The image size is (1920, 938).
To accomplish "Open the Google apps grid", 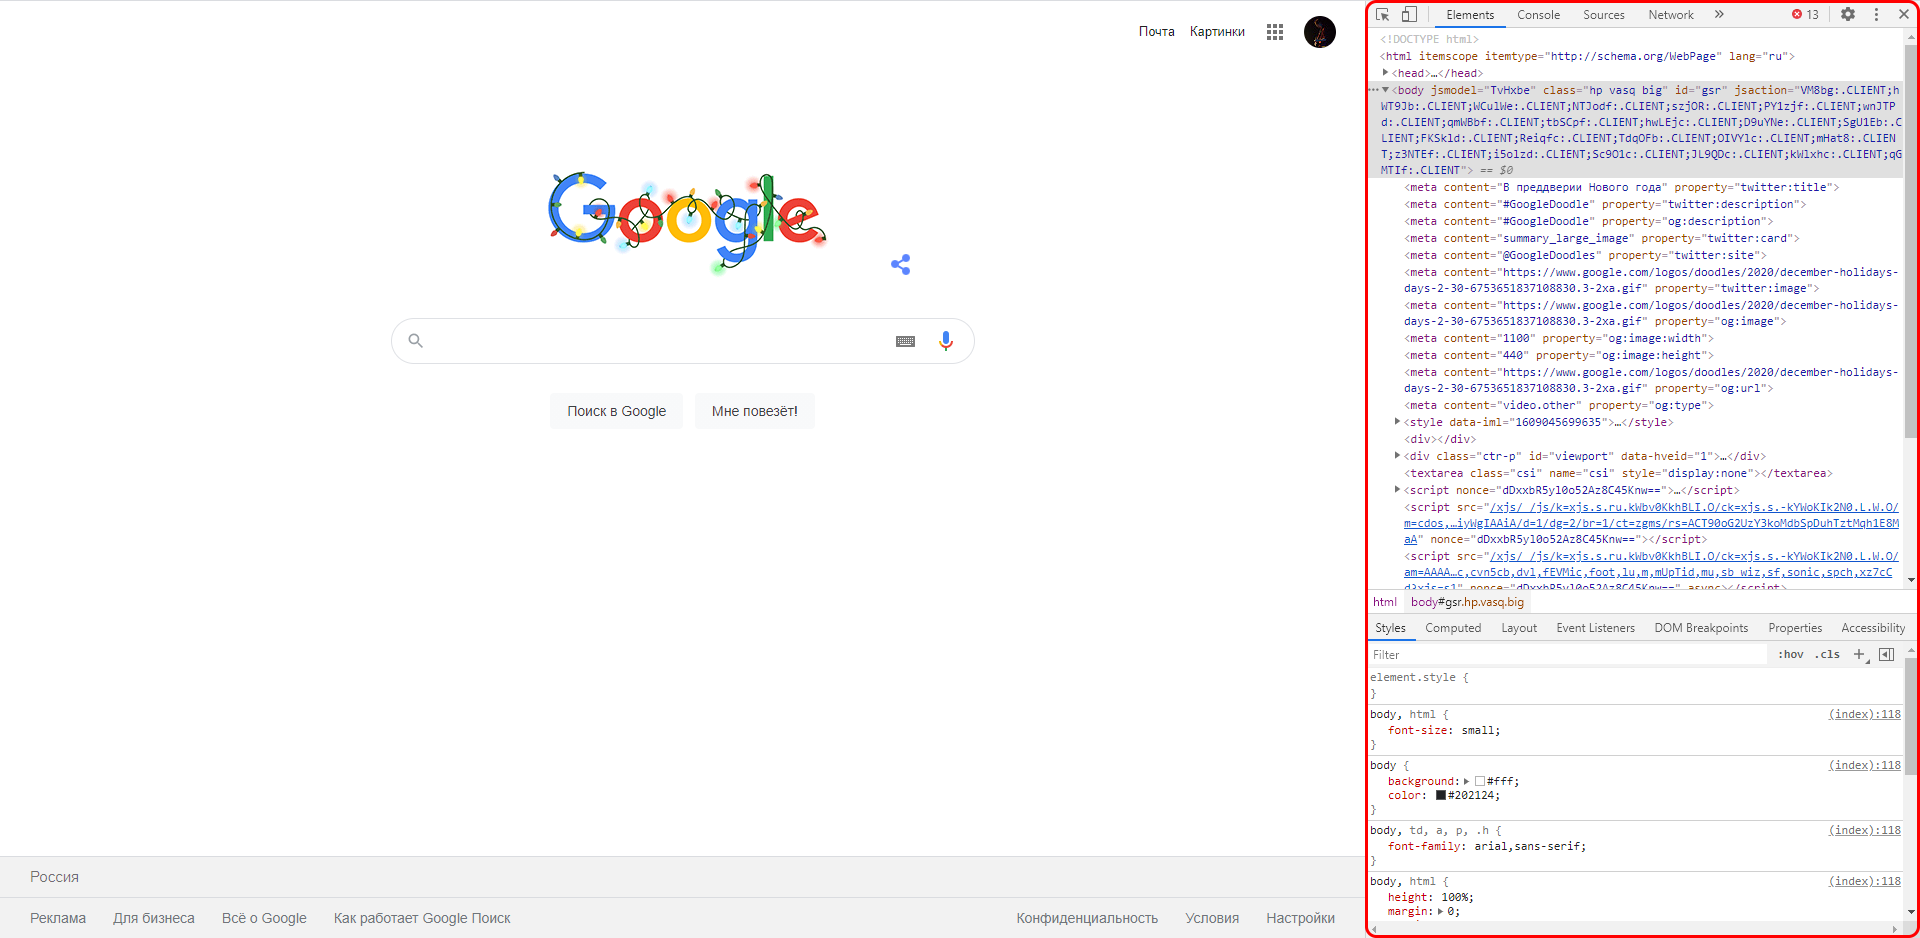I will point(1274,32).
